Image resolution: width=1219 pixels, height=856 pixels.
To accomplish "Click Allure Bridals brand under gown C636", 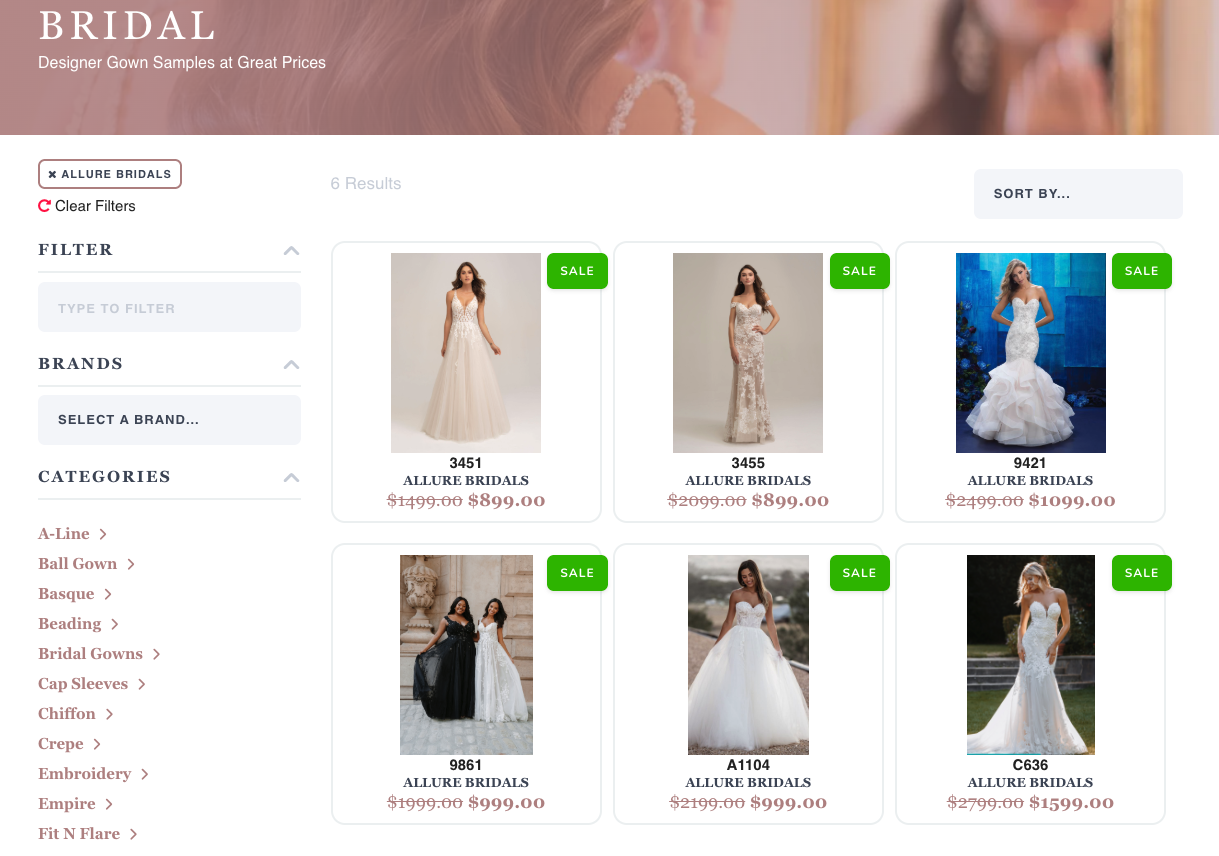I will pyautogui.click(x=1031, y=783).
